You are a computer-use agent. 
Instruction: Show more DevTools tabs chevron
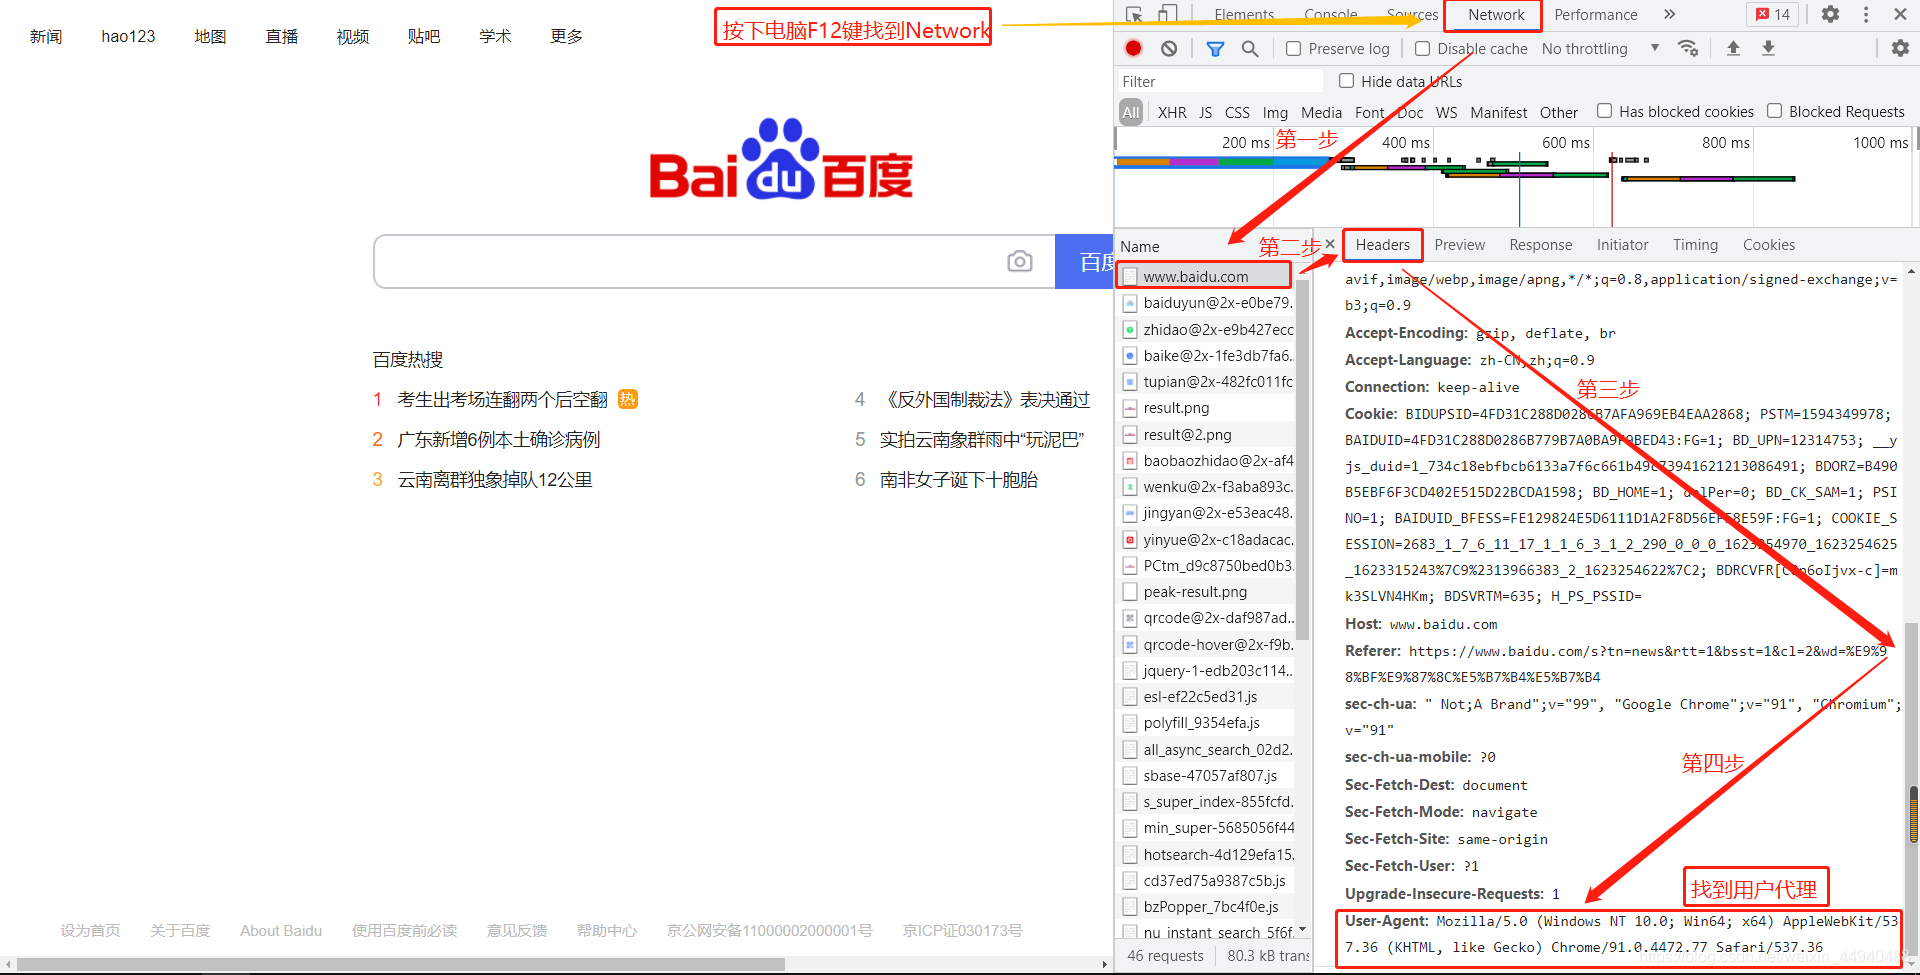click(1669, 14)
